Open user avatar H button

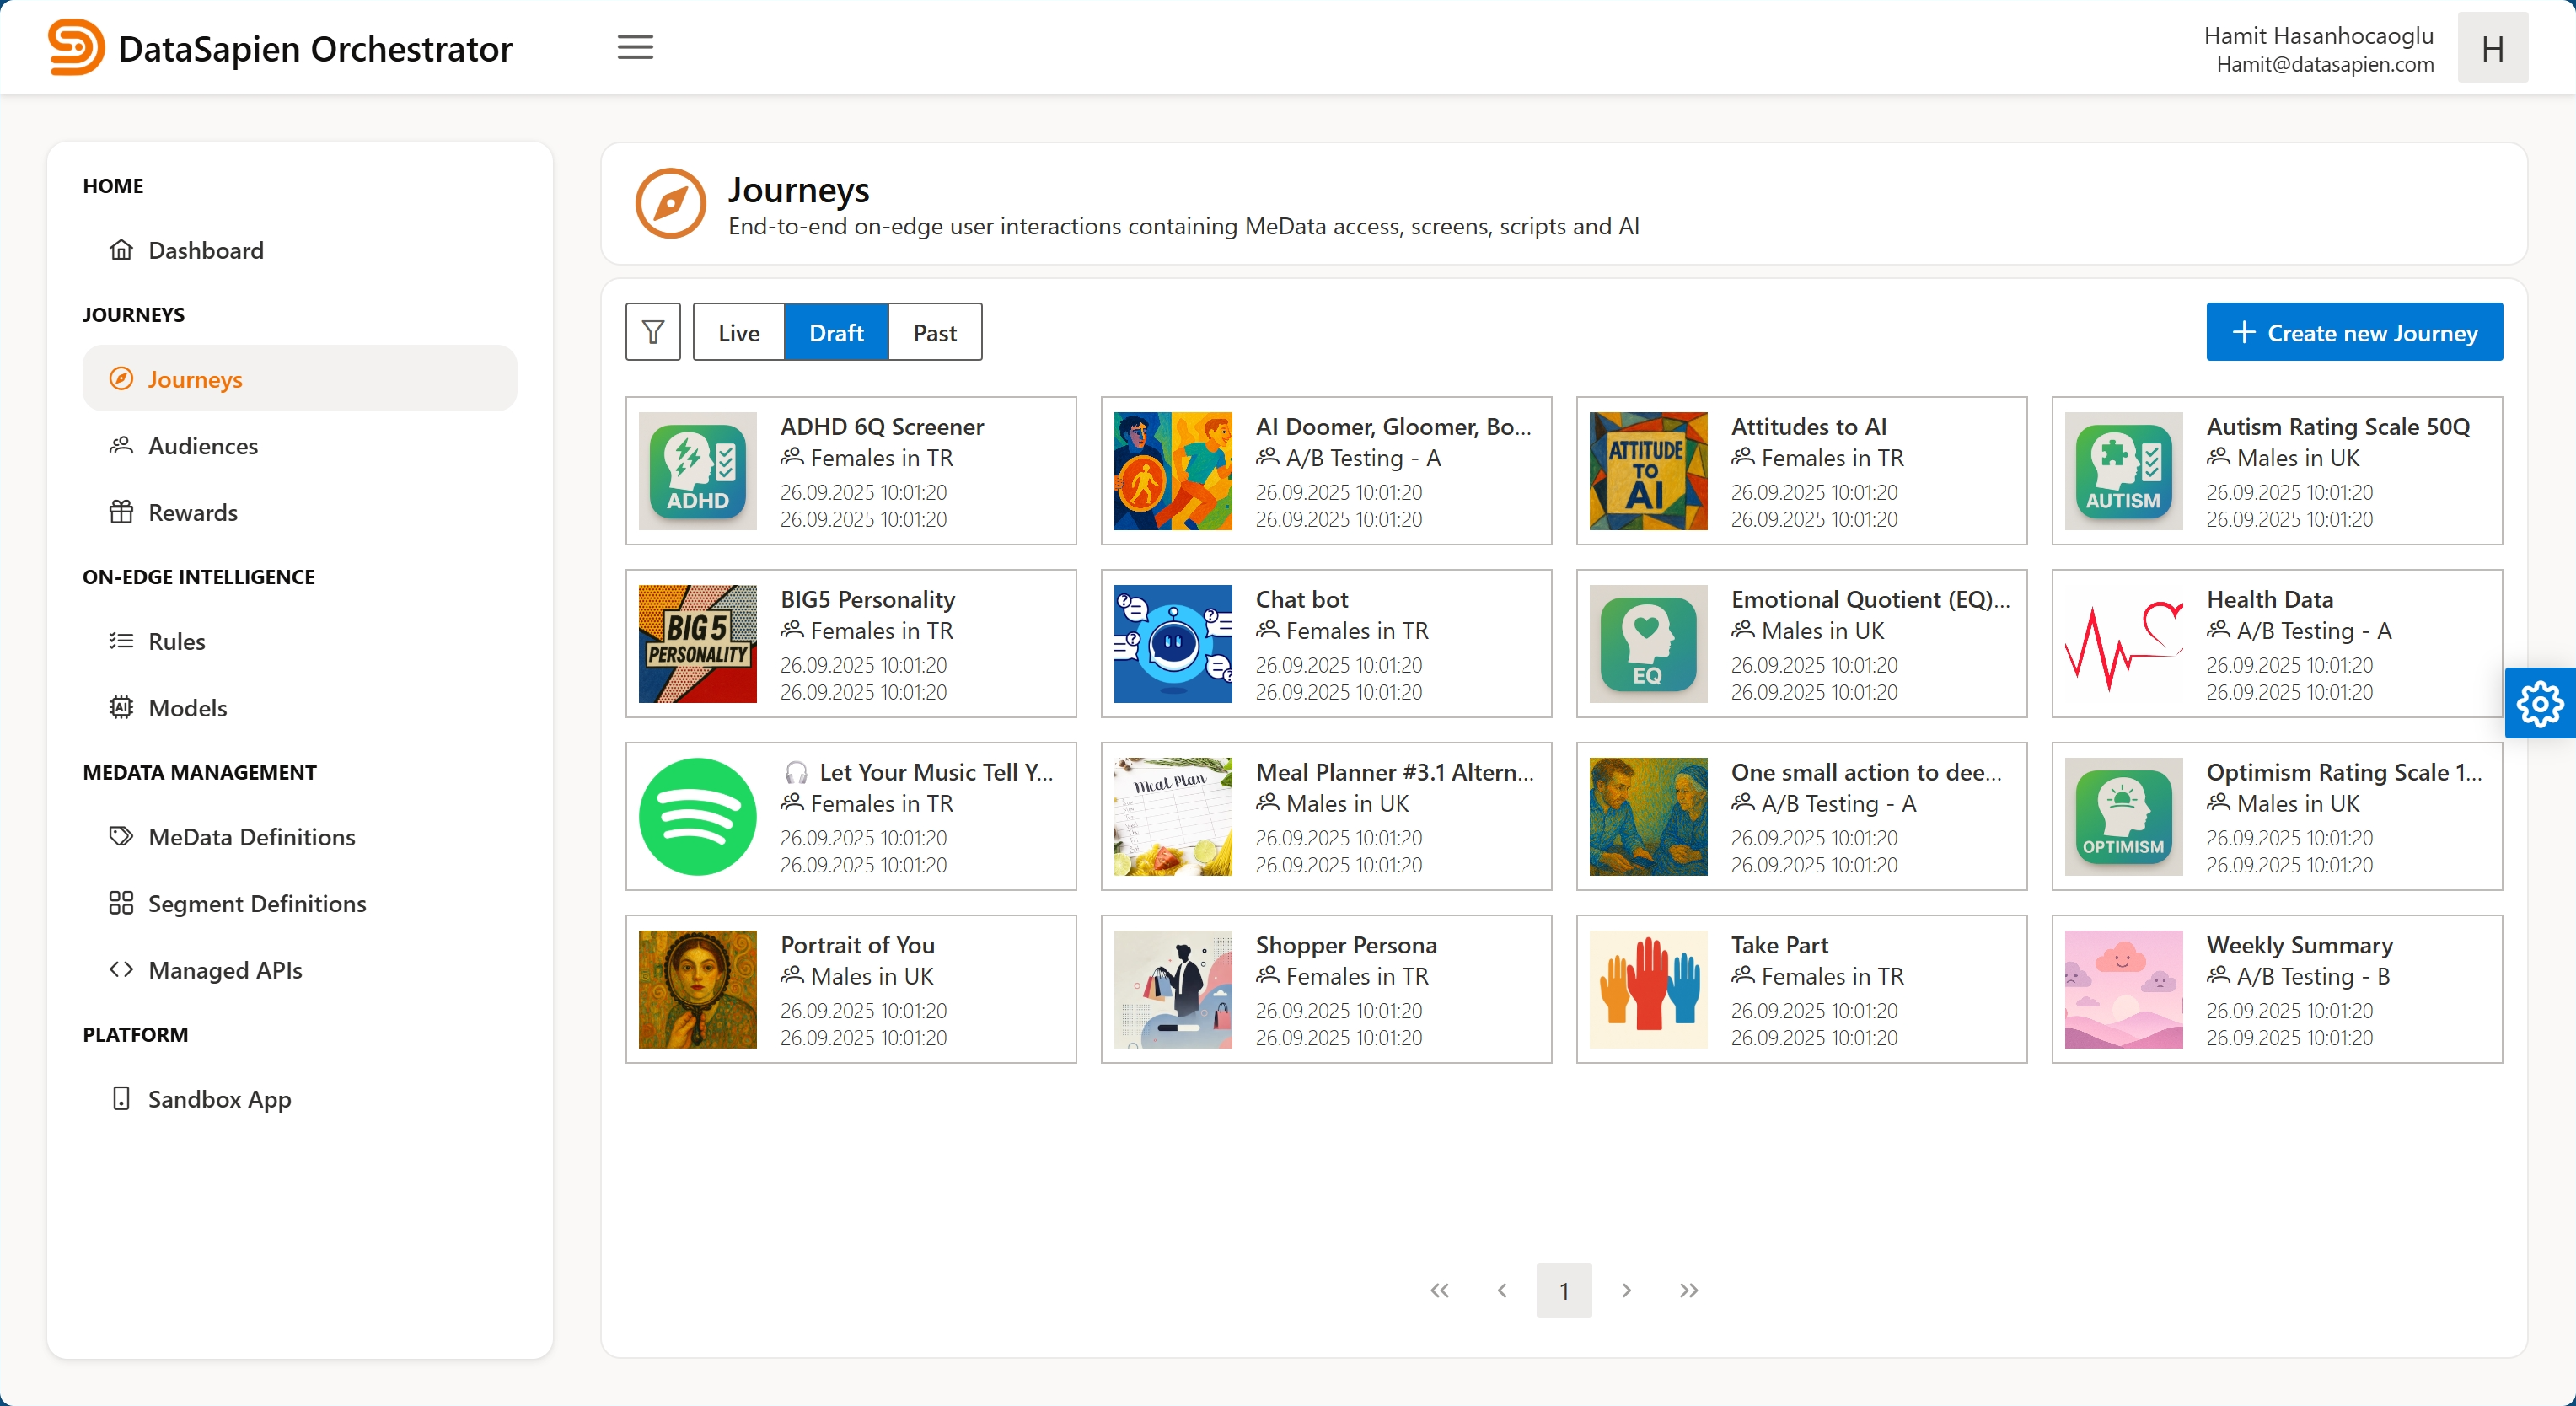tap(2492, 48)
